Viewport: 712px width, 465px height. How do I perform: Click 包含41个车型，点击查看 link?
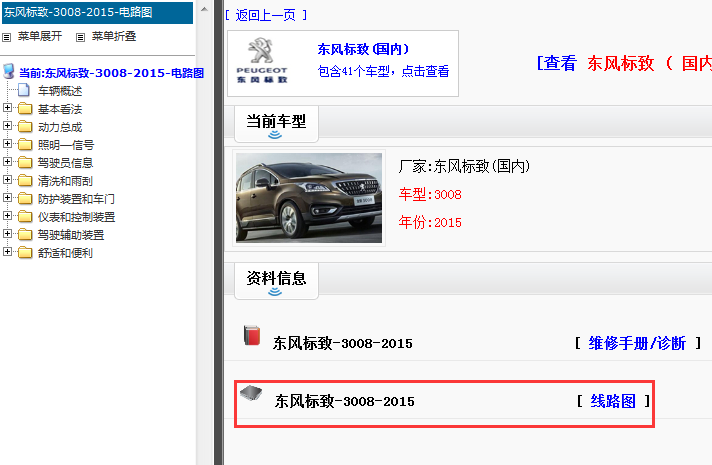(383, 71)
